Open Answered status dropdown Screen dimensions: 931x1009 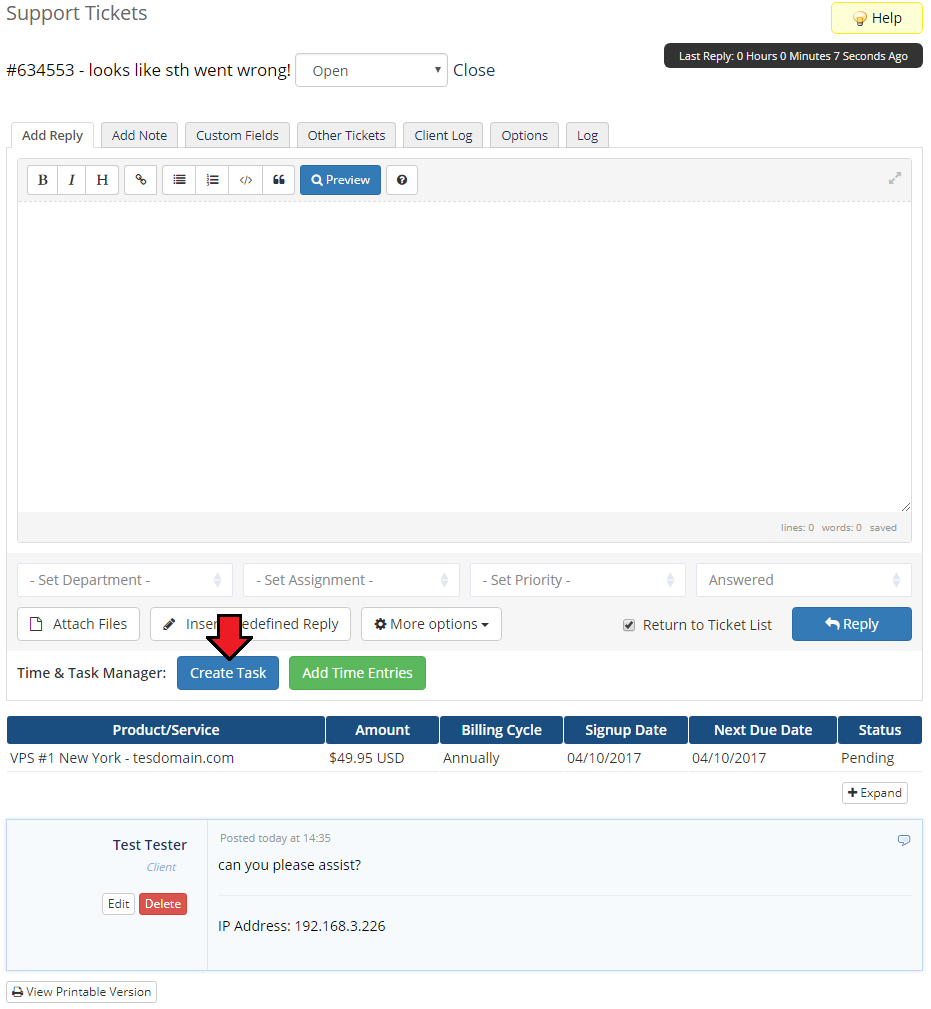pyautogui.click(x=804, y=580)
